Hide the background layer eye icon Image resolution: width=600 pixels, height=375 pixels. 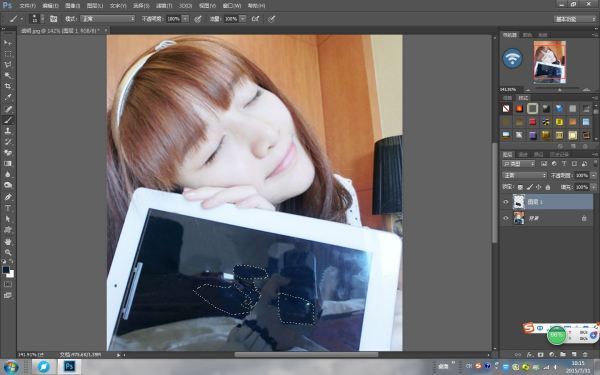pos(506,218)
